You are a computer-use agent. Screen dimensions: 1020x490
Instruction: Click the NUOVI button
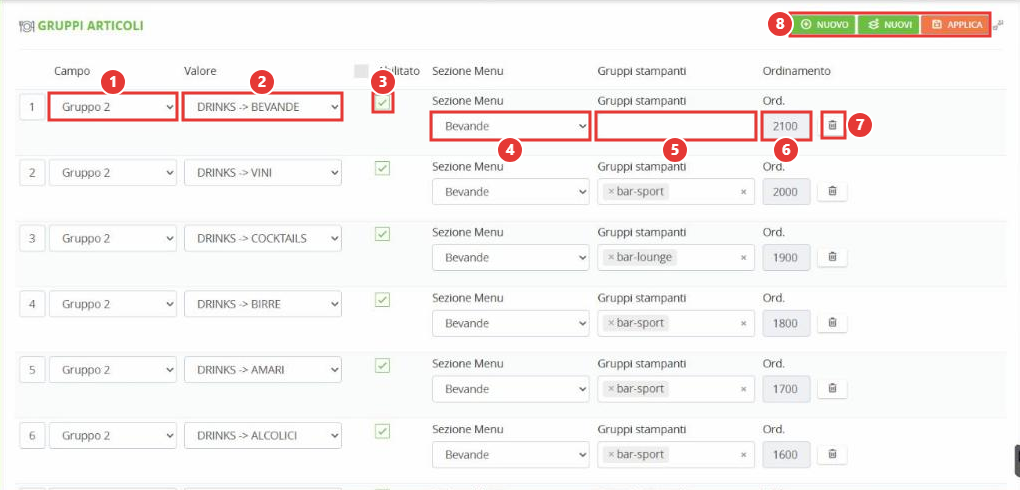889,25
